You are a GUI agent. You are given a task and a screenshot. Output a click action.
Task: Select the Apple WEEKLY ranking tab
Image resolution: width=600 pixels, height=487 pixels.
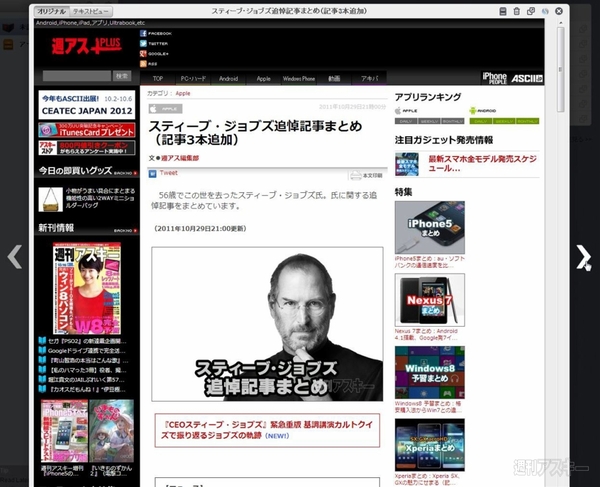[x=429, y=121]
